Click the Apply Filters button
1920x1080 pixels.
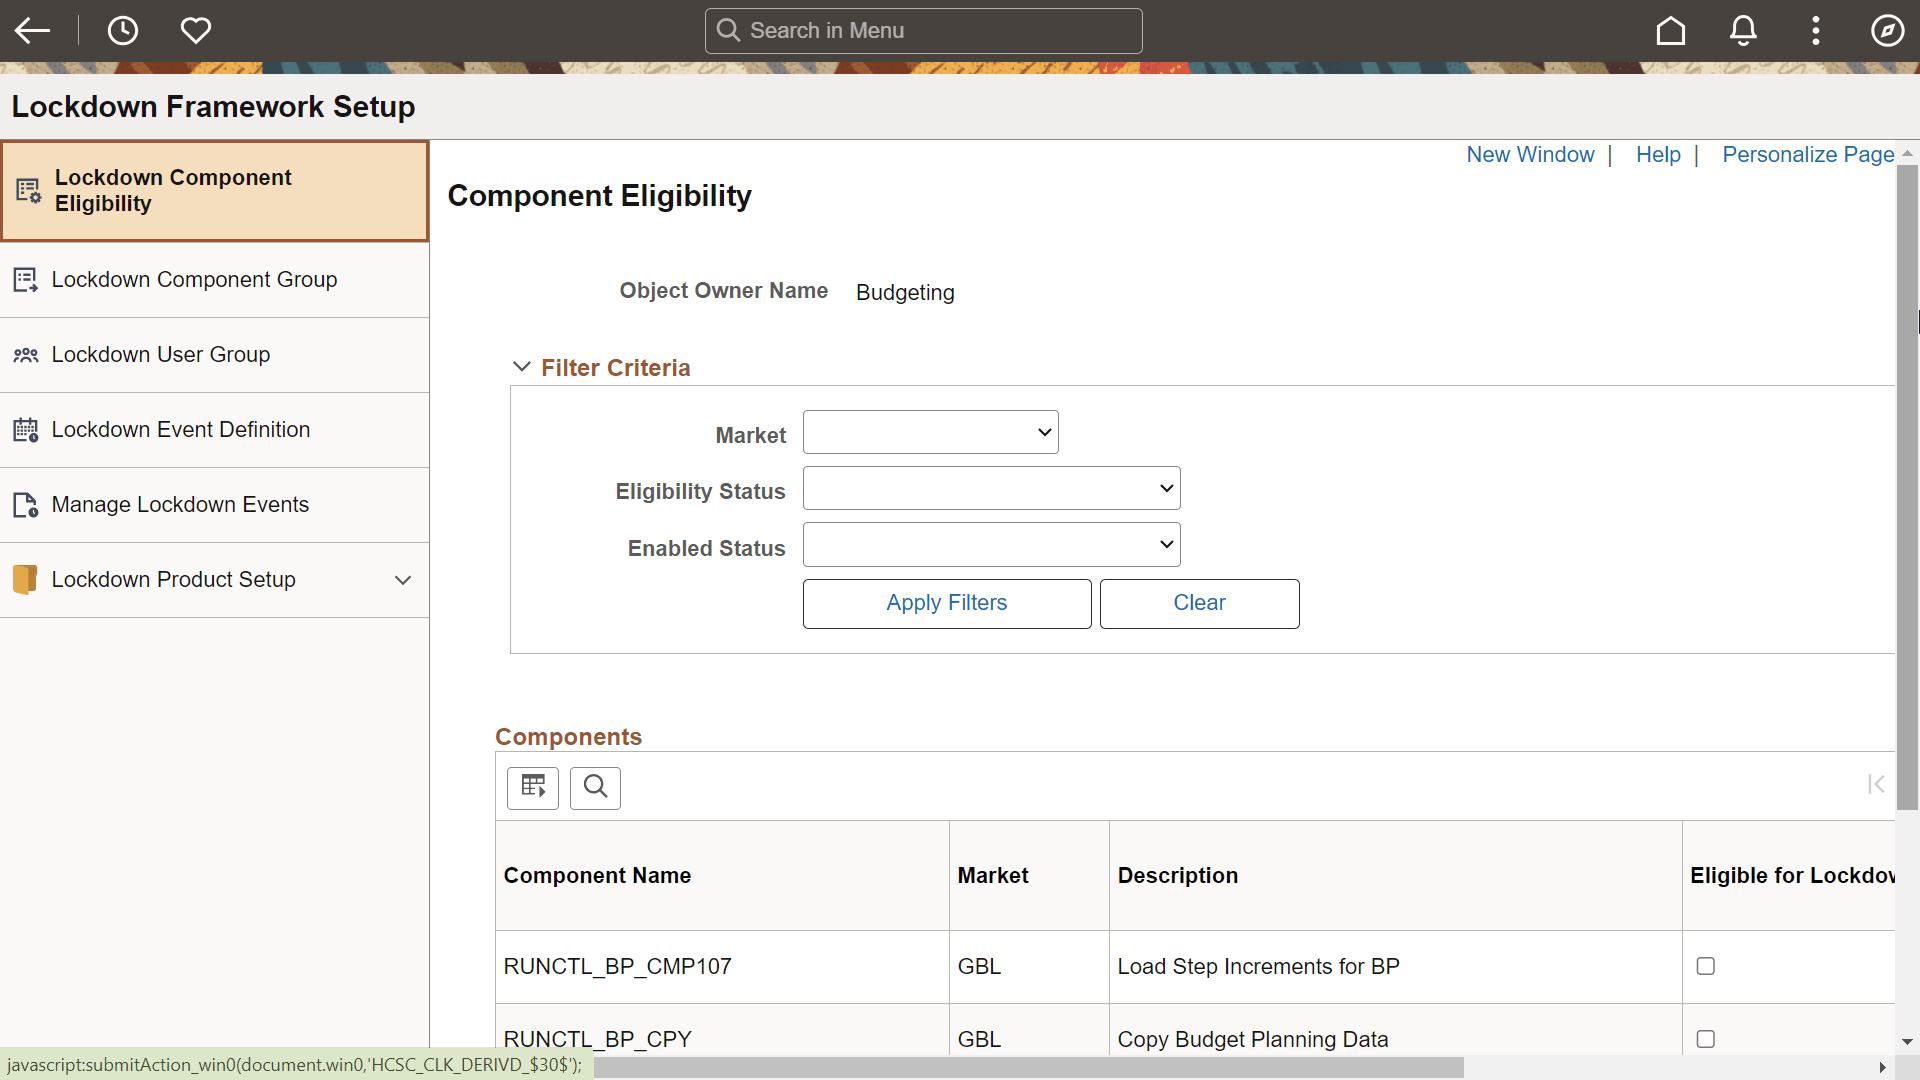click(947, 604)
